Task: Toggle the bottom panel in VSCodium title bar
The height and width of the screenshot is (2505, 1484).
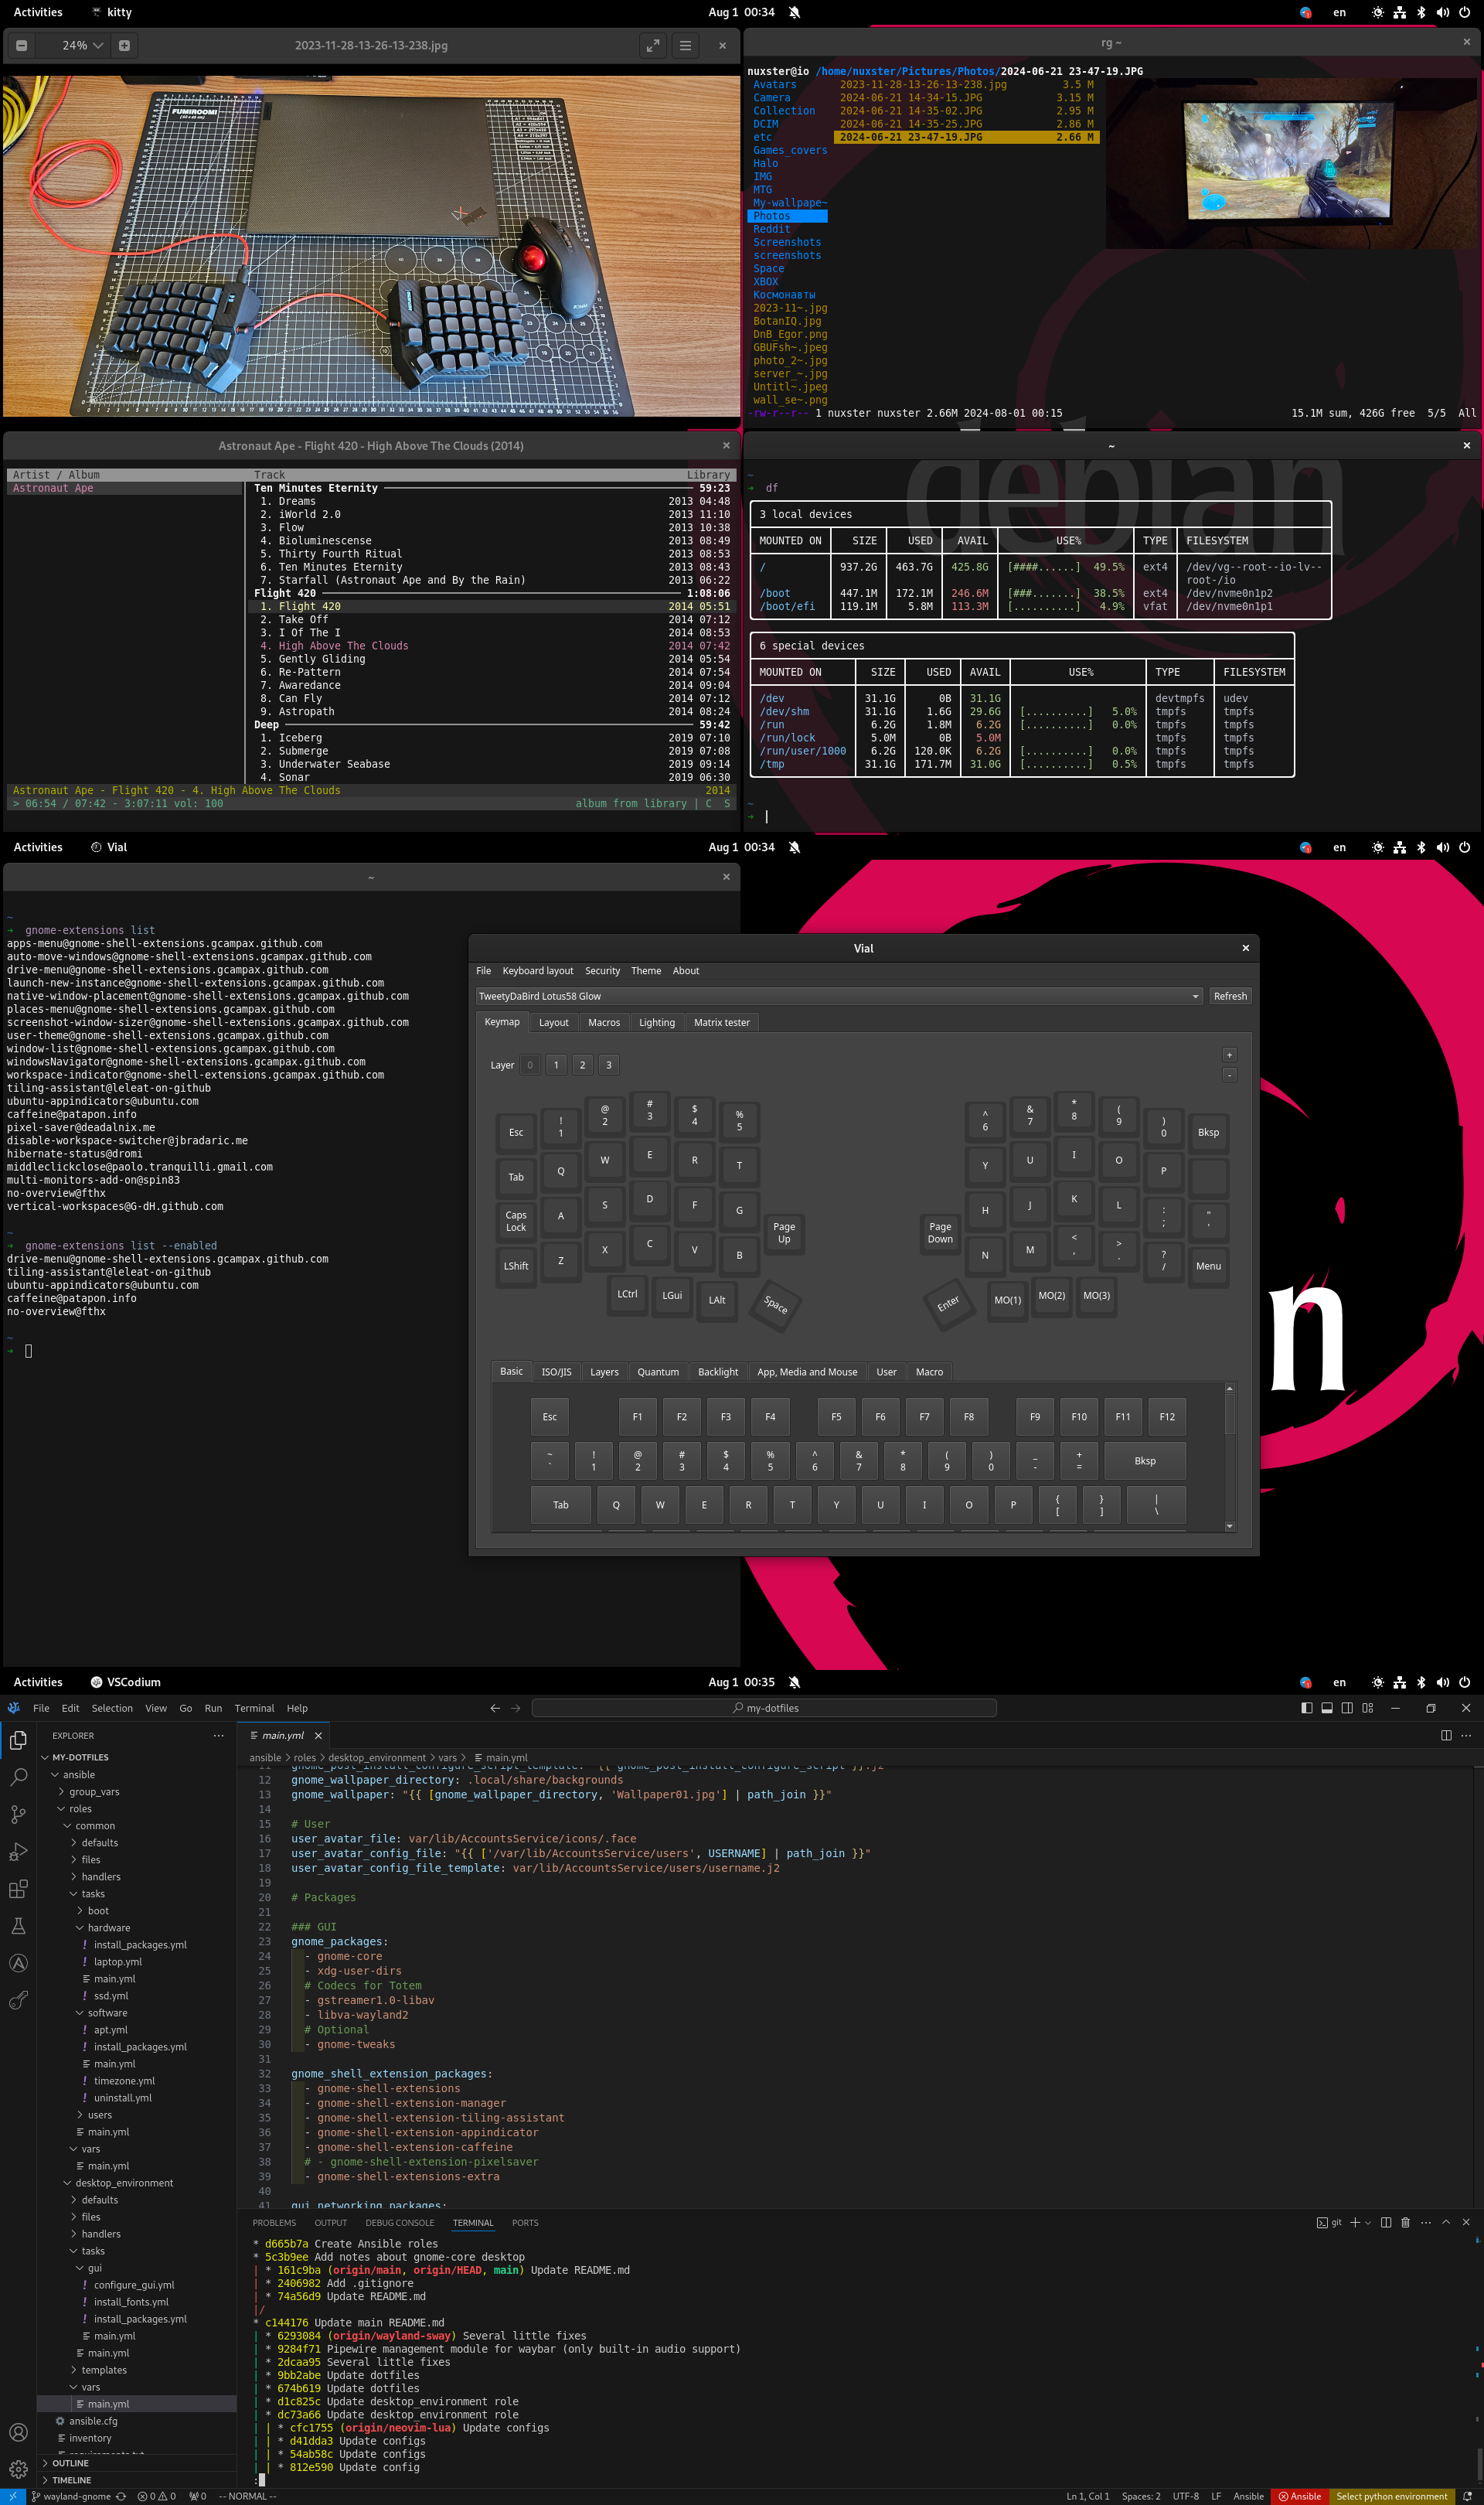Action: point(1327,1708)
